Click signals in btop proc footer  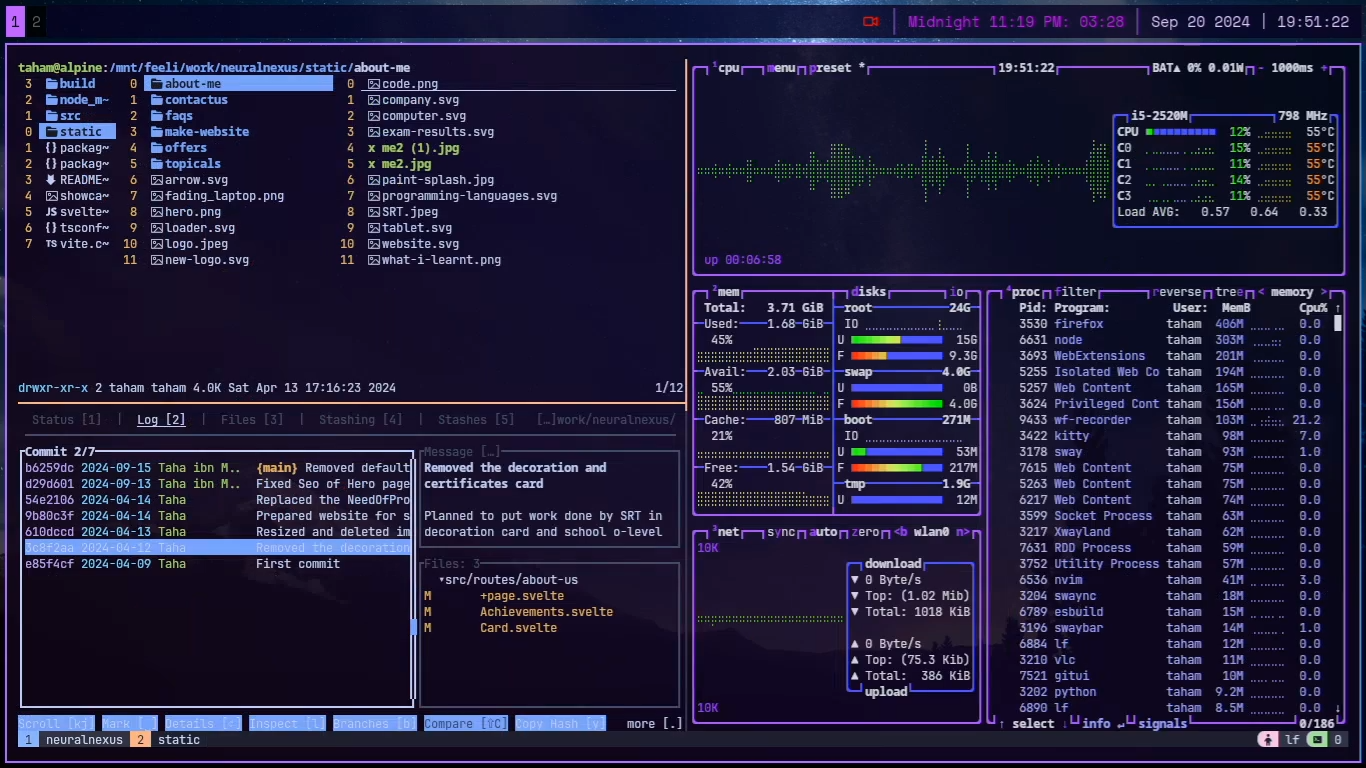pyautogui.click(x=1162, y=724)
